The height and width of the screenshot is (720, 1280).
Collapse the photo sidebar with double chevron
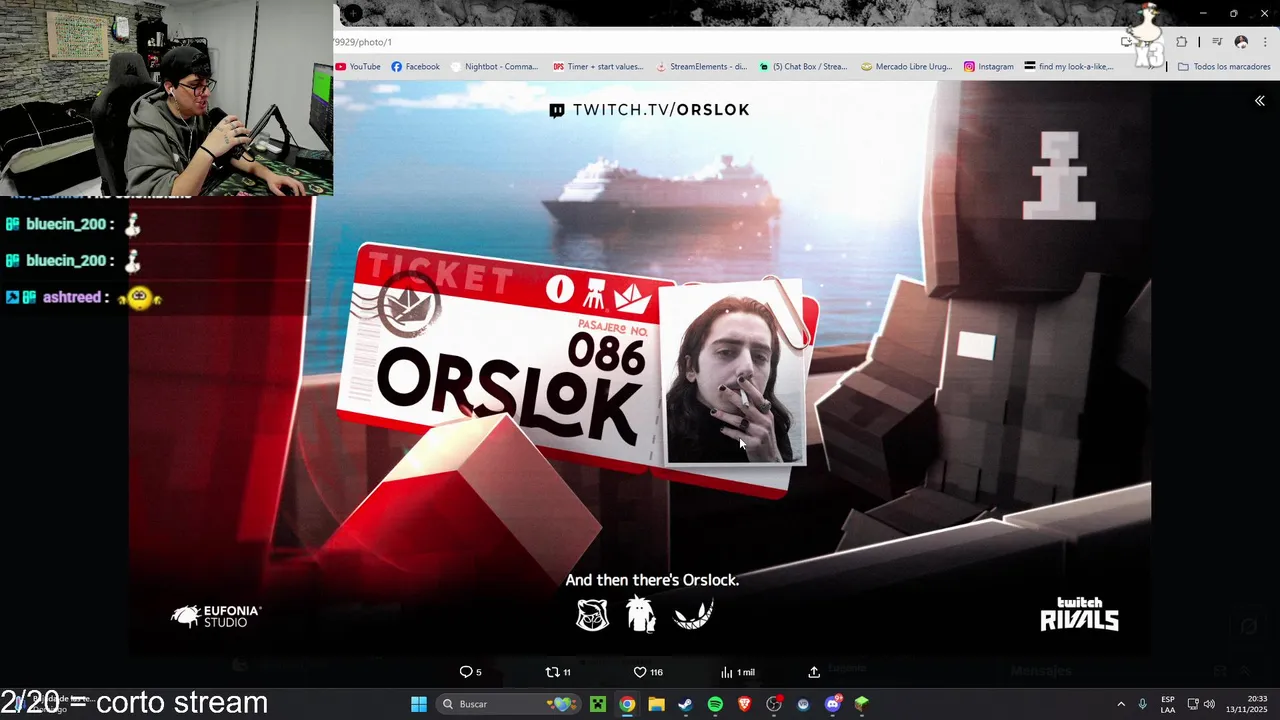click(1260, 101)
